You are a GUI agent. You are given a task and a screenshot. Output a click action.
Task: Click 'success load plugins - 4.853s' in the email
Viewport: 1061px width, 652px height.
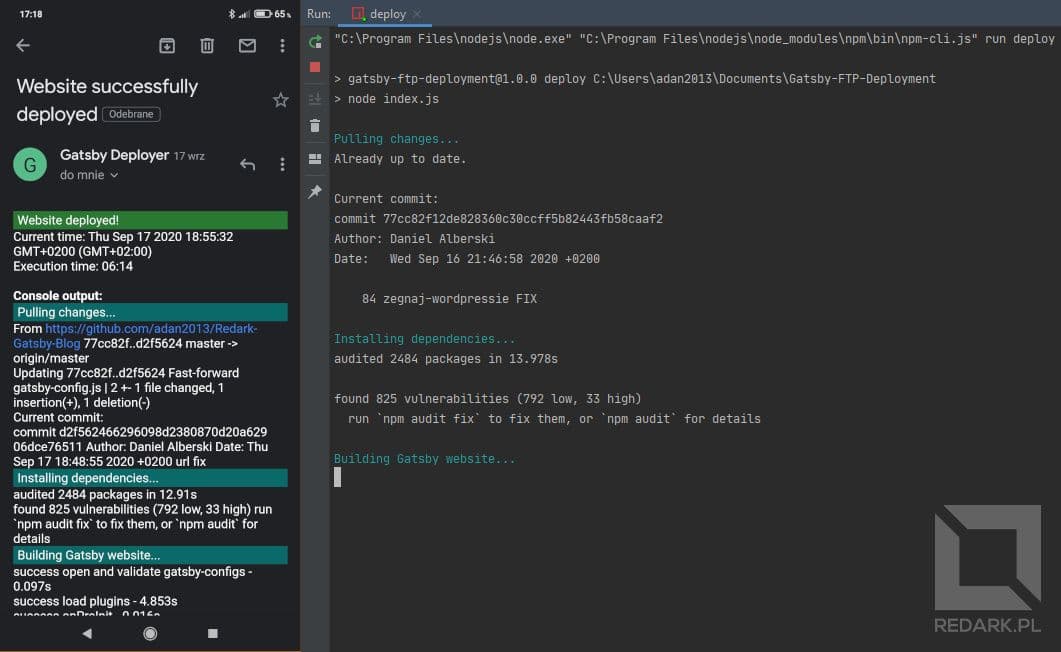pyautogui.click(x=95, y=601)
